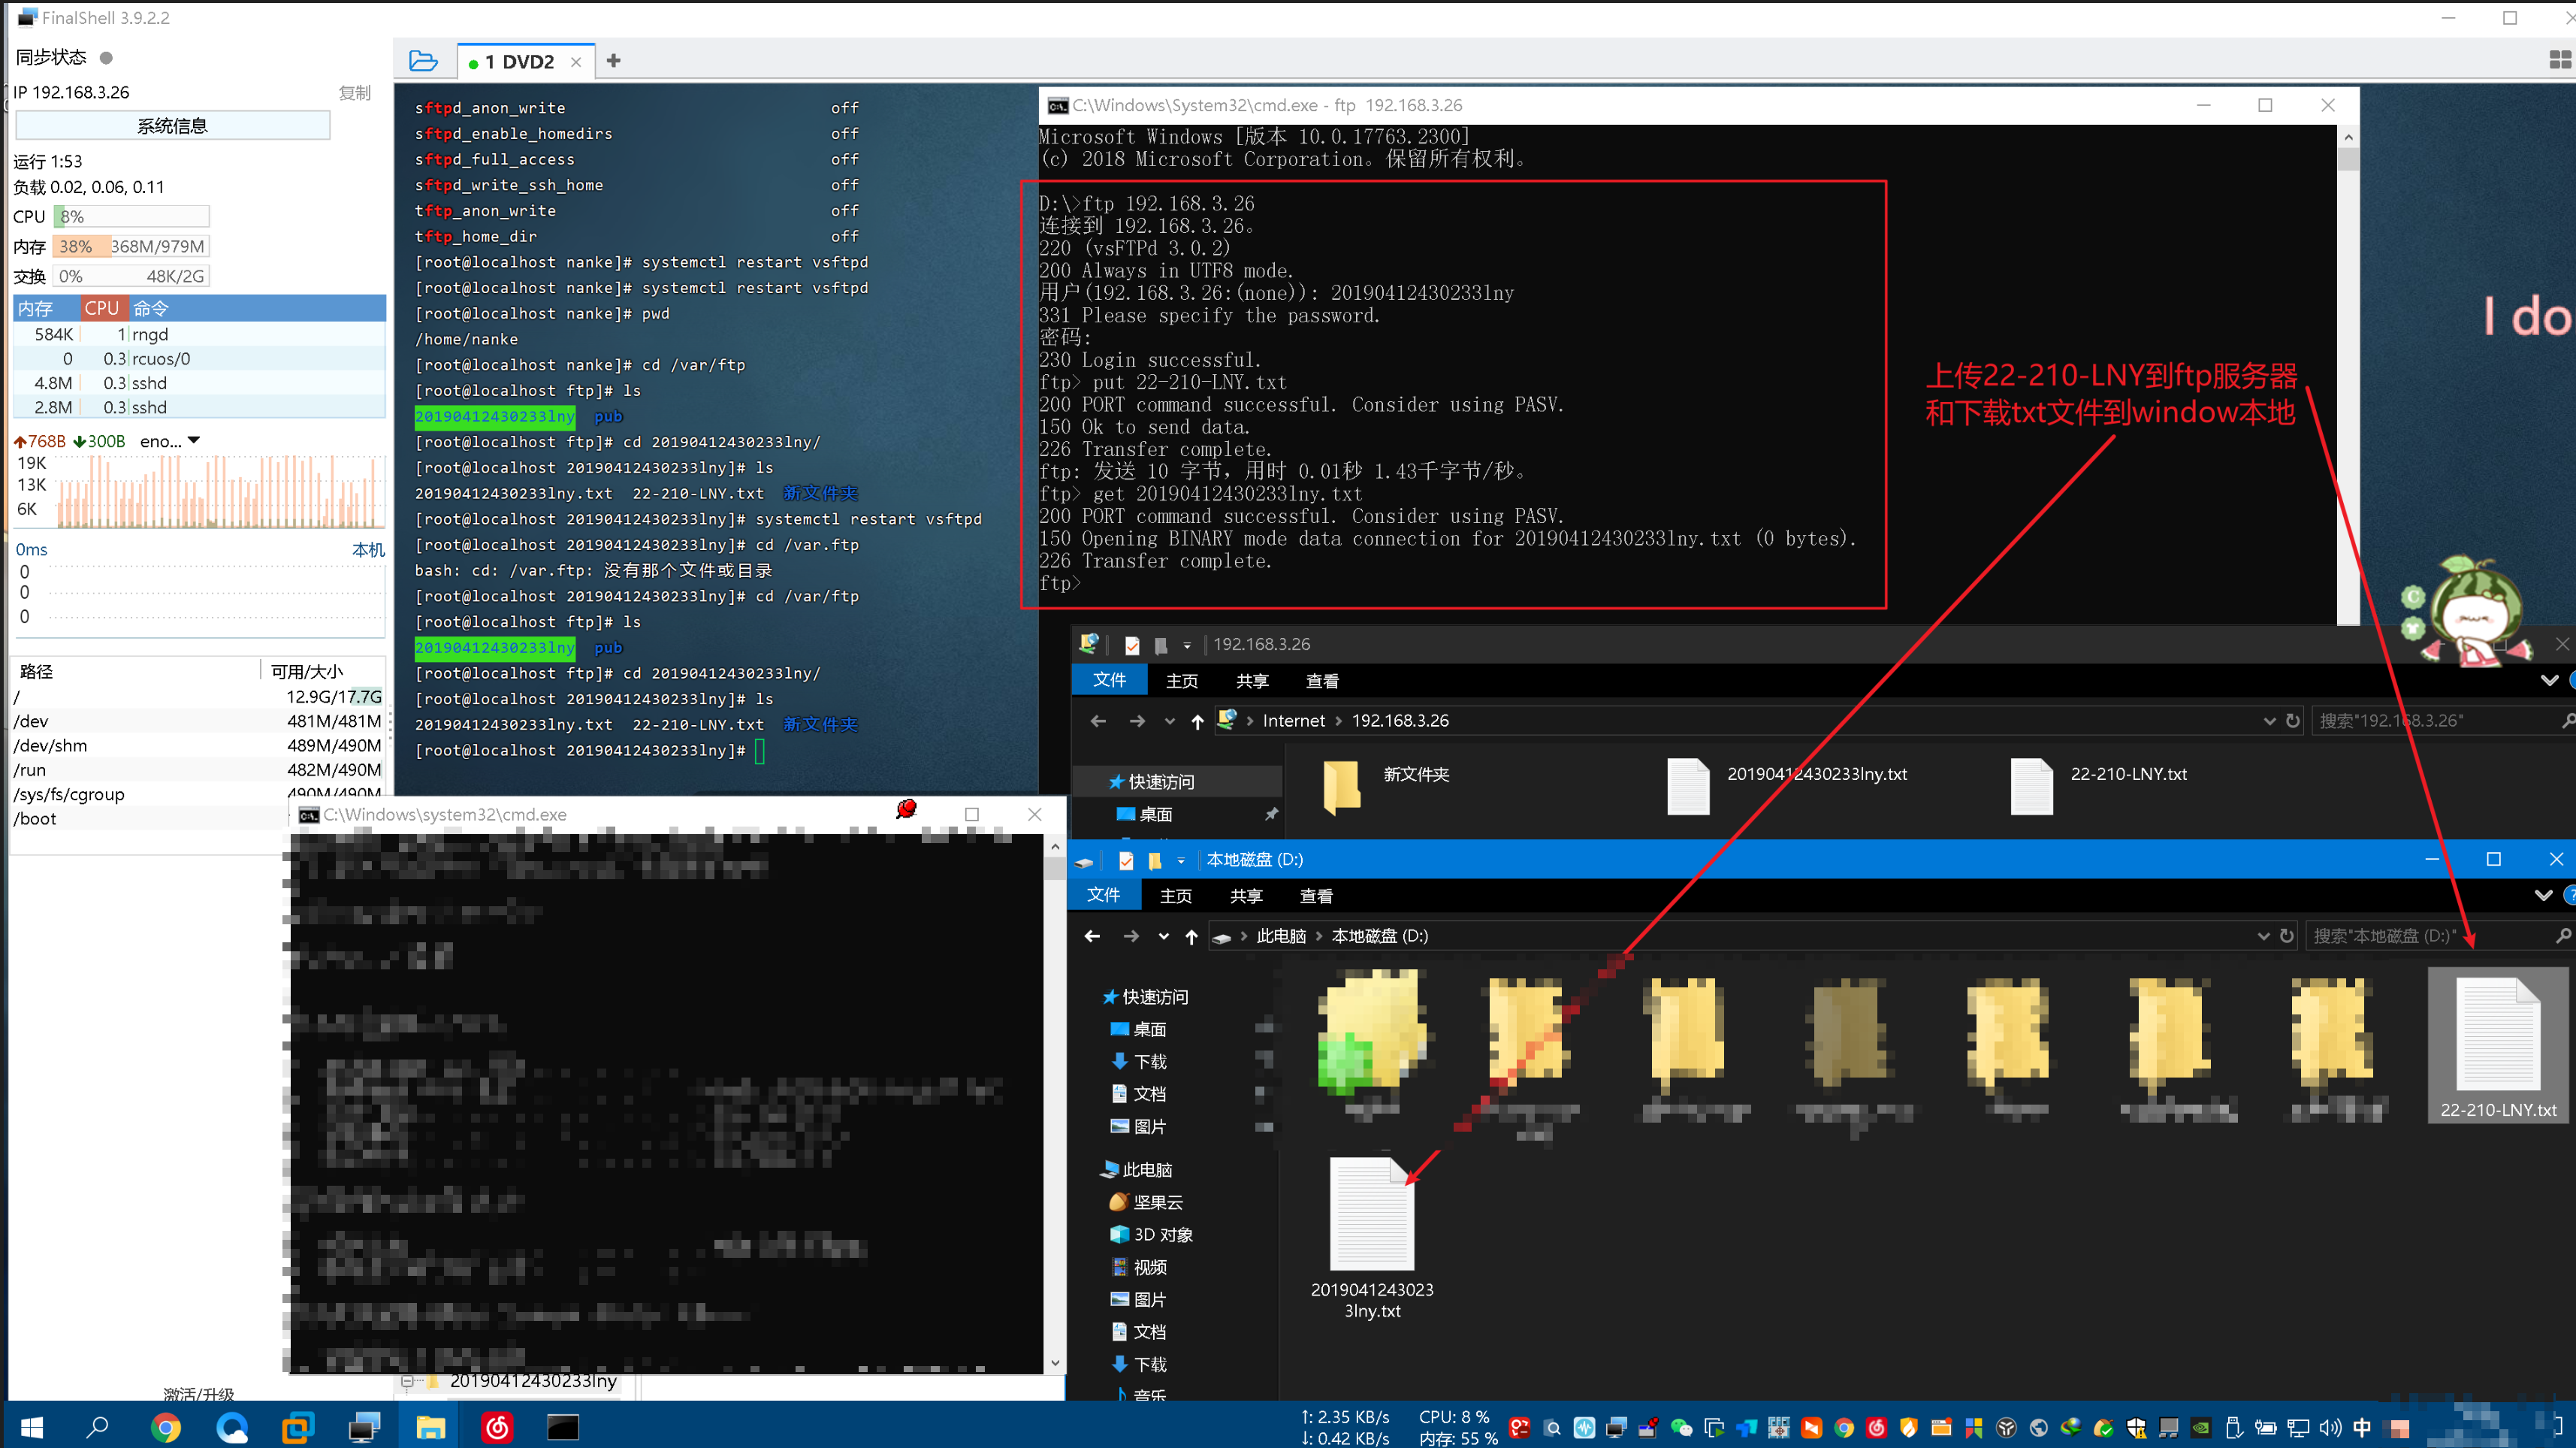2576x1448 pixels.
Task: Sort process list by CPU column
Action: 102,308
